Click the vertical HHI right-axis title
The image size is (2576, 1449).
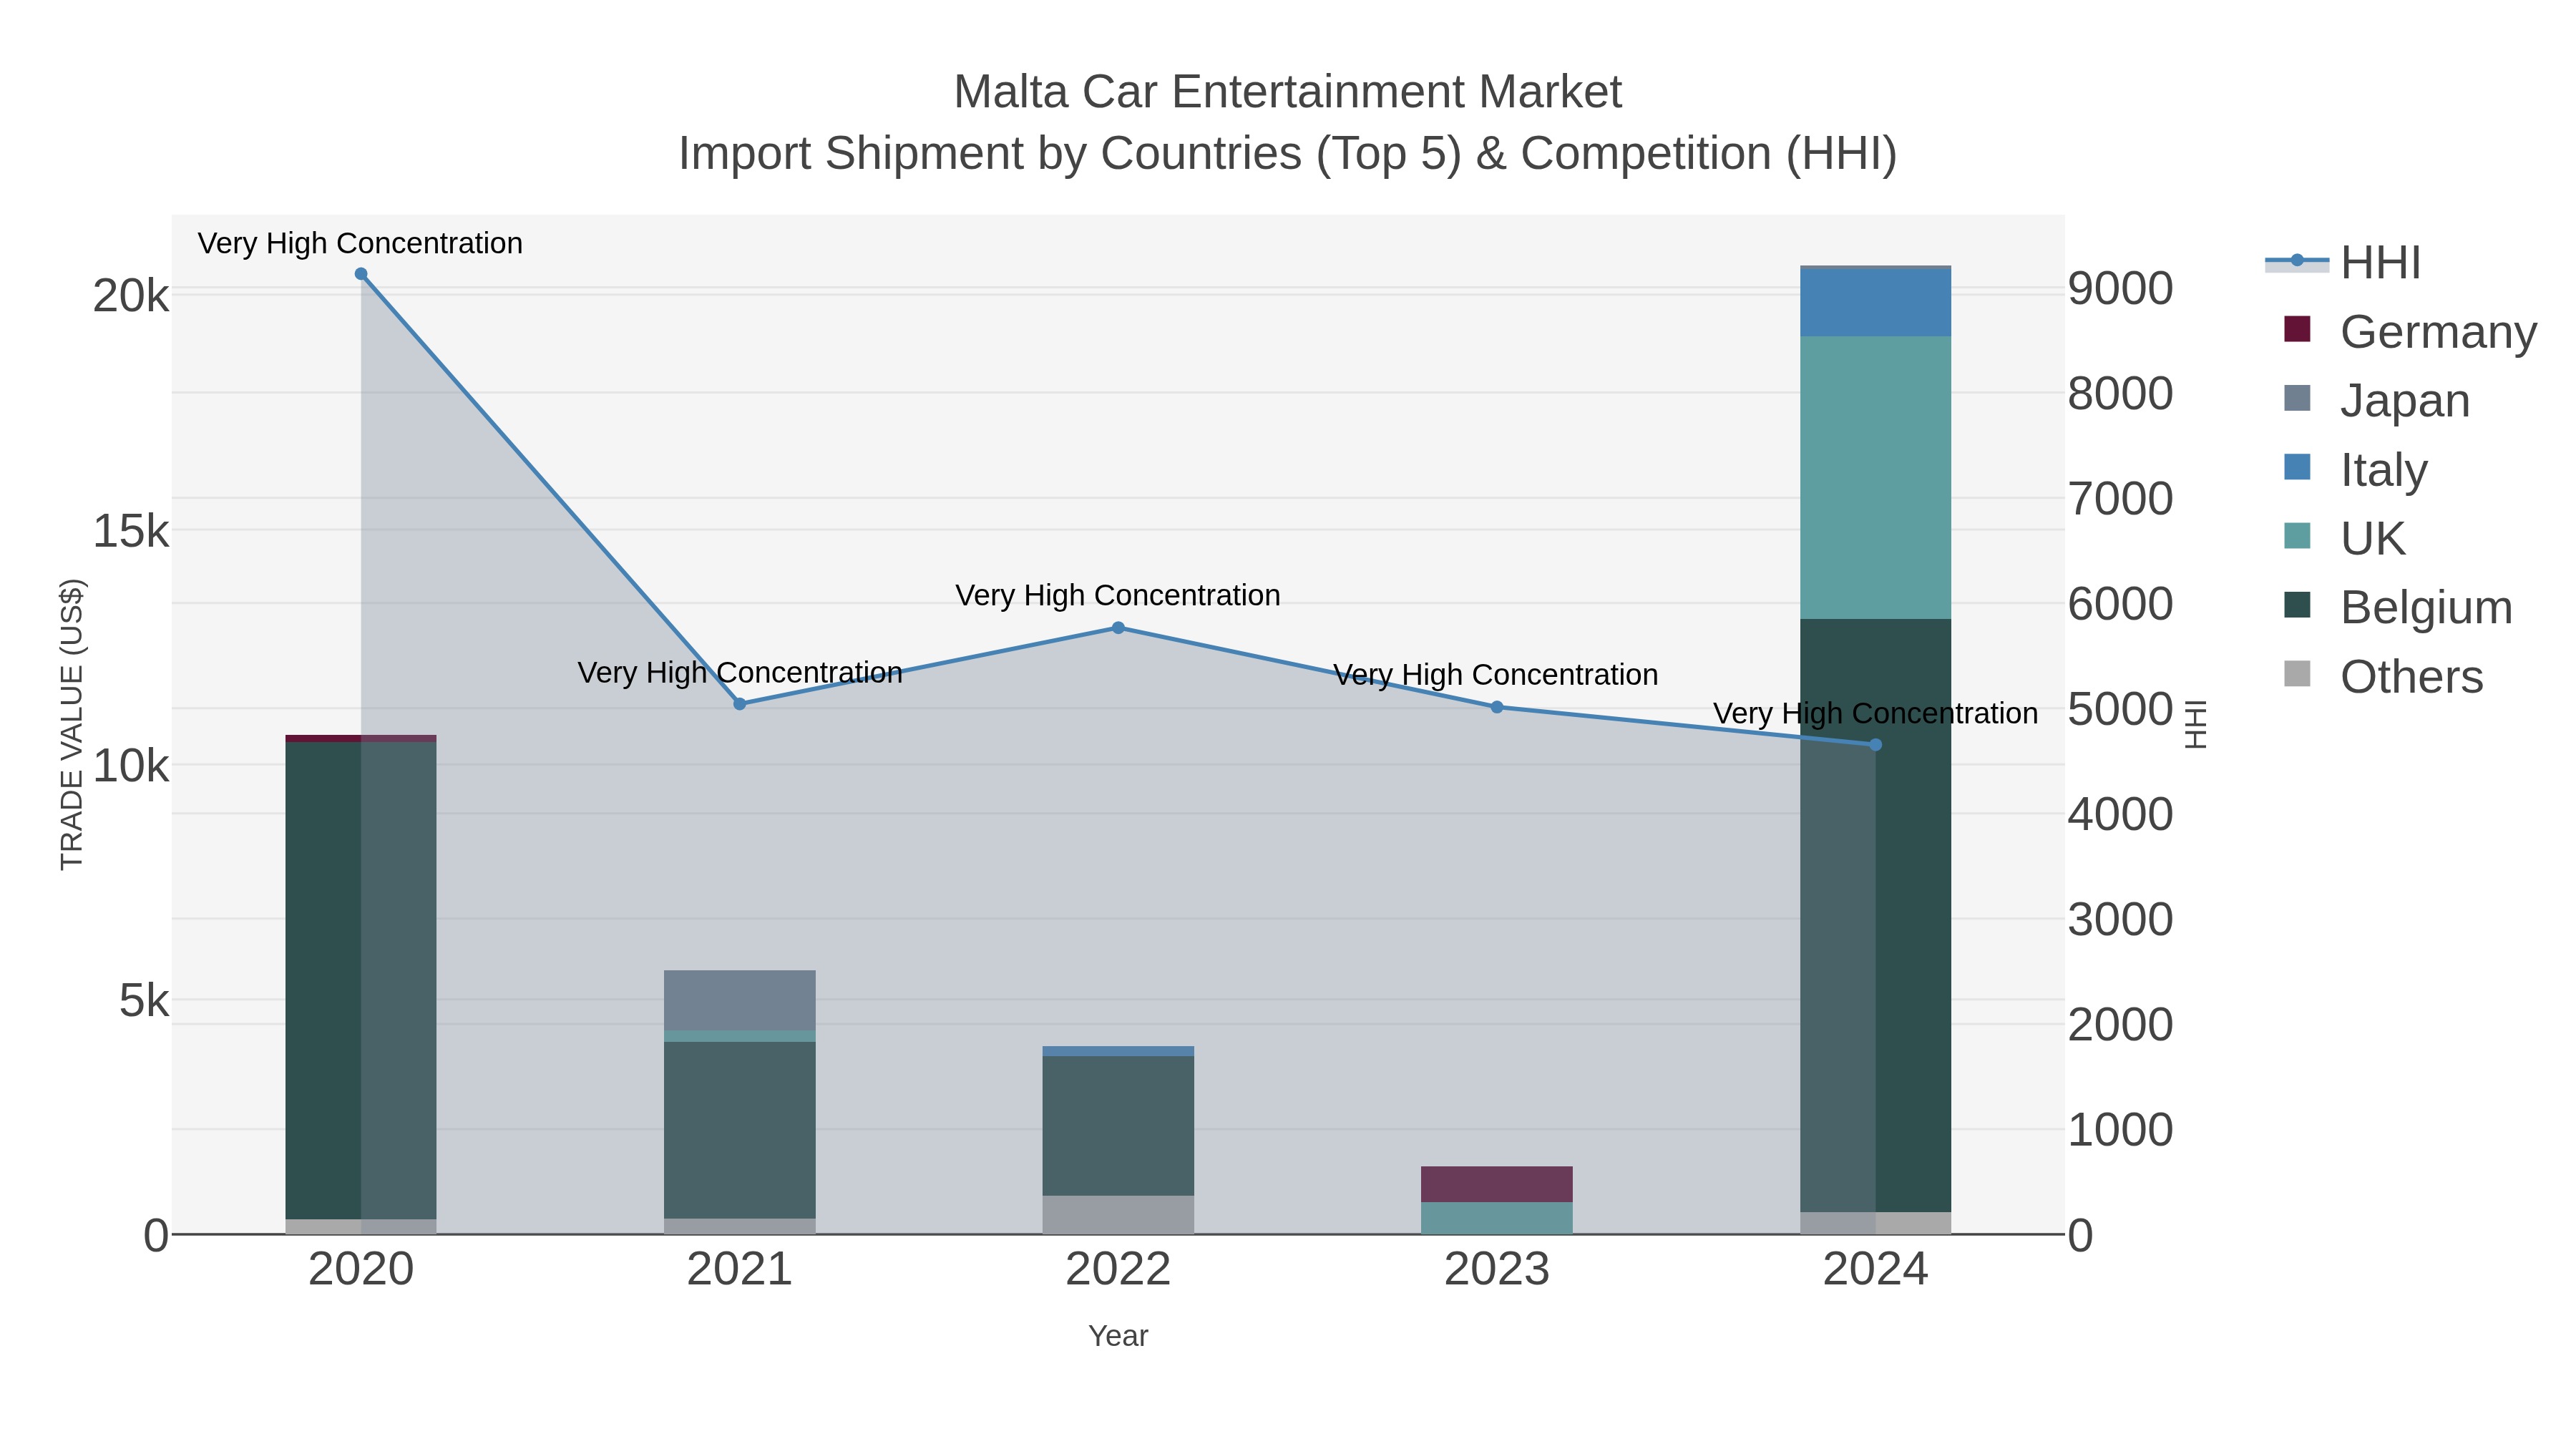(2196, 724)
